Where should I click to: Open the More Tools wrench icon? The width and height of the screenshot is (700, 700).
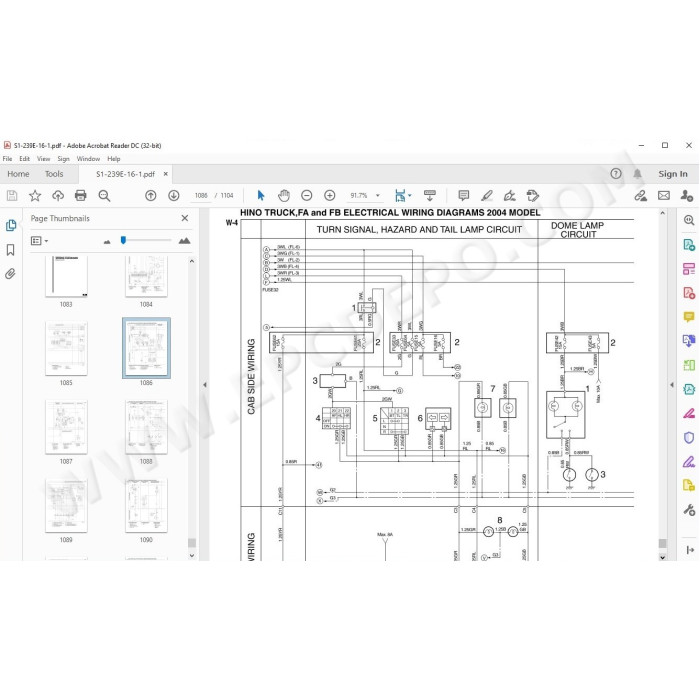coord(689,510)
